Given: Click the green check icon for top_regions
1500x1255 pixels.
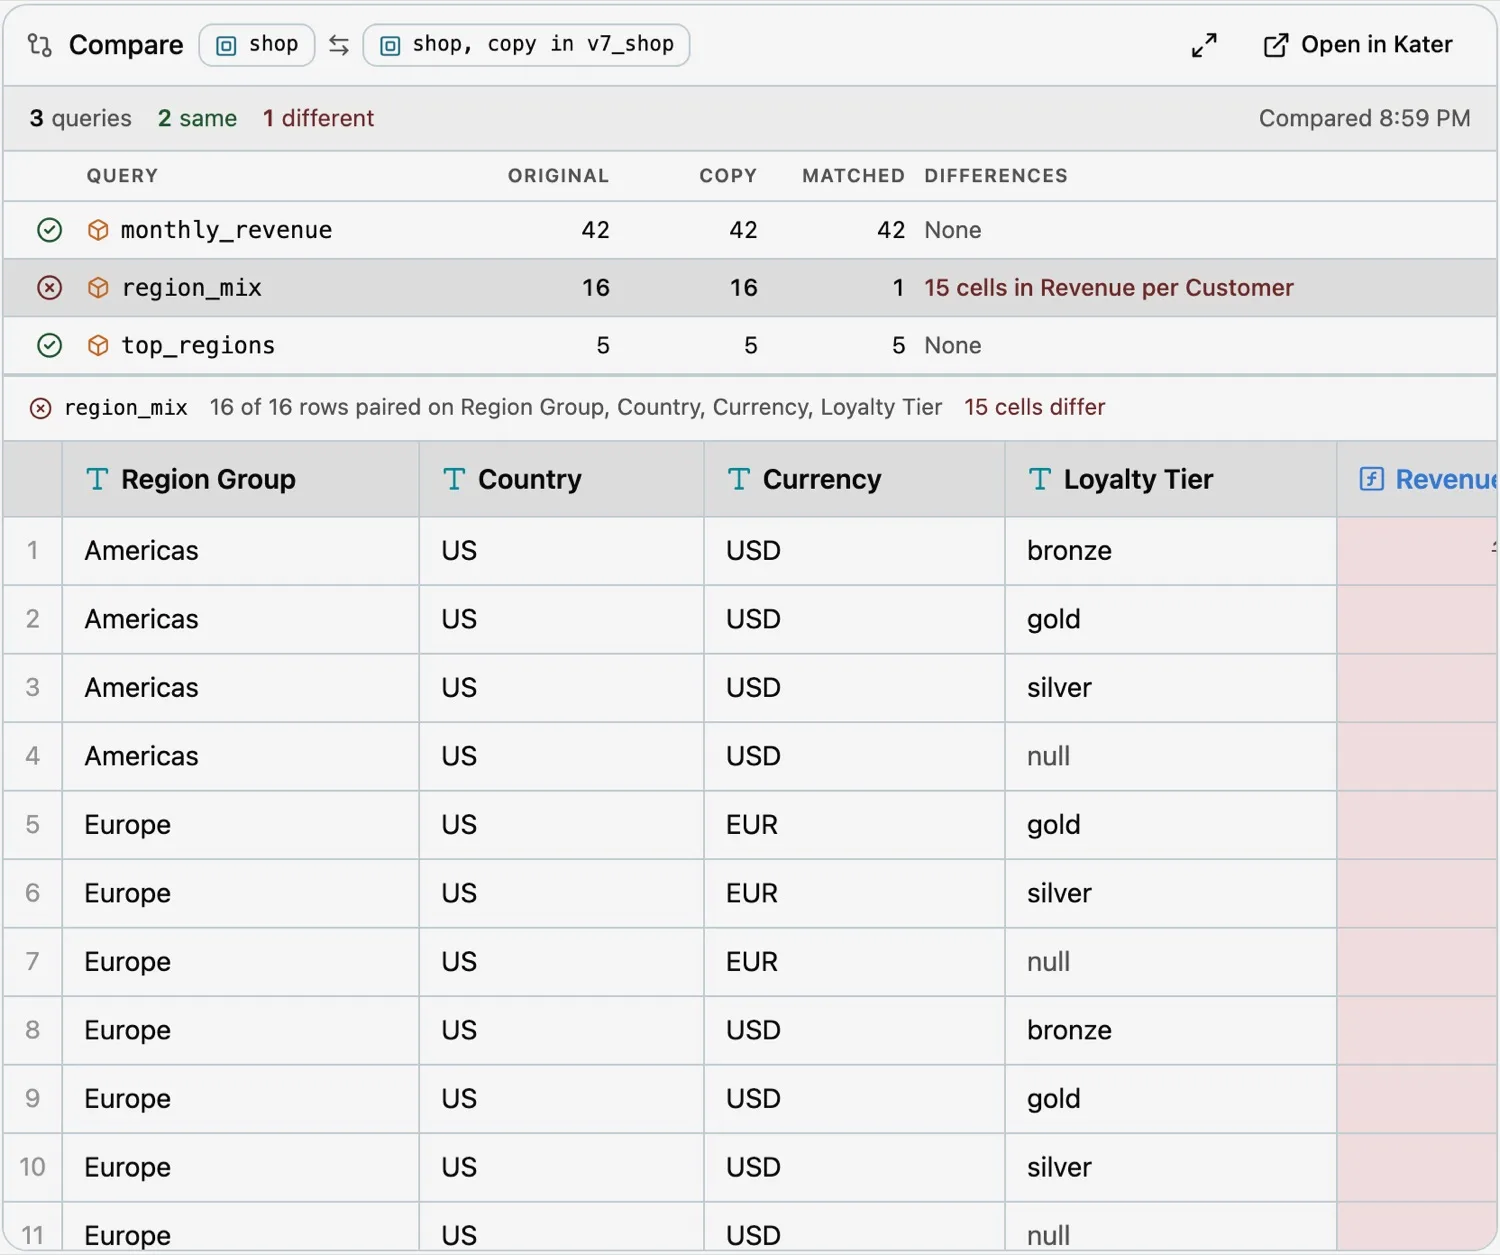Looking at the screenshot, I should pos(49,346).
